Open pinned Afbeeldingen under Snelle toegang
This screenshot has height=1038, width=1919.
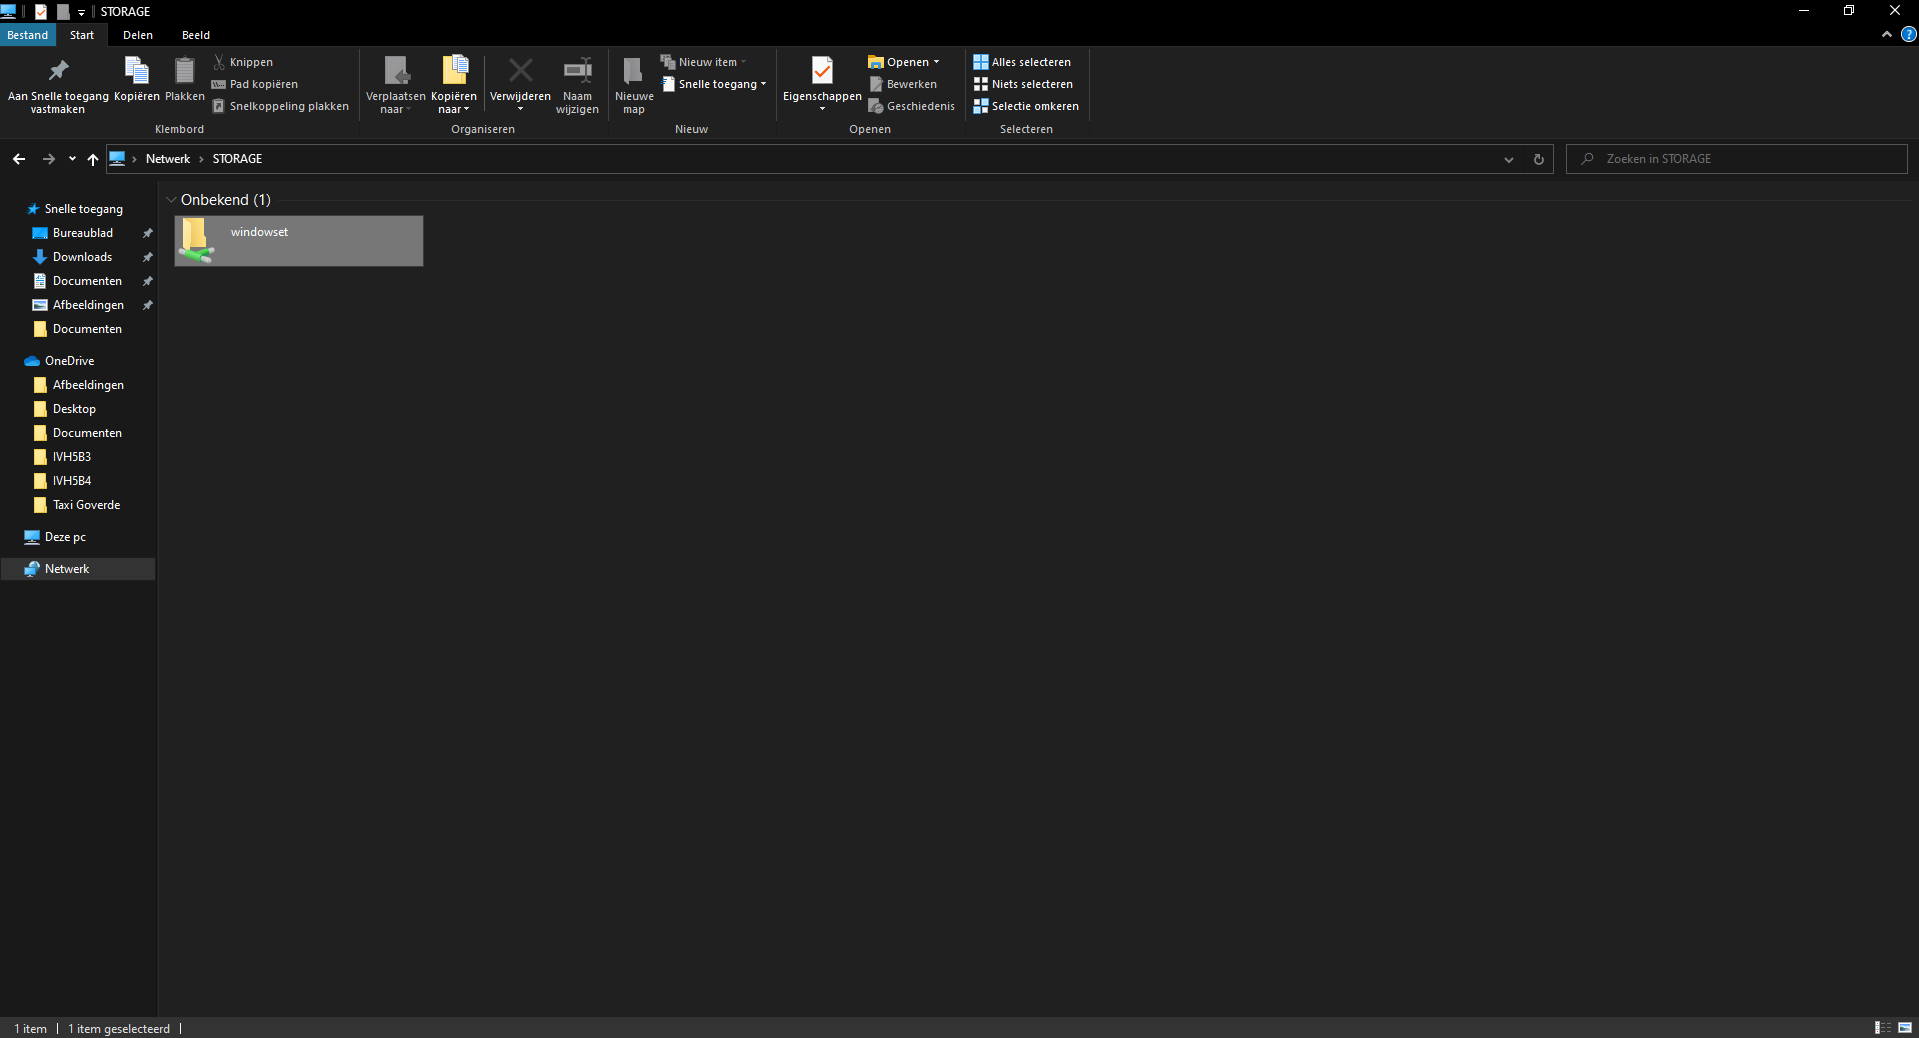[88, 305]
